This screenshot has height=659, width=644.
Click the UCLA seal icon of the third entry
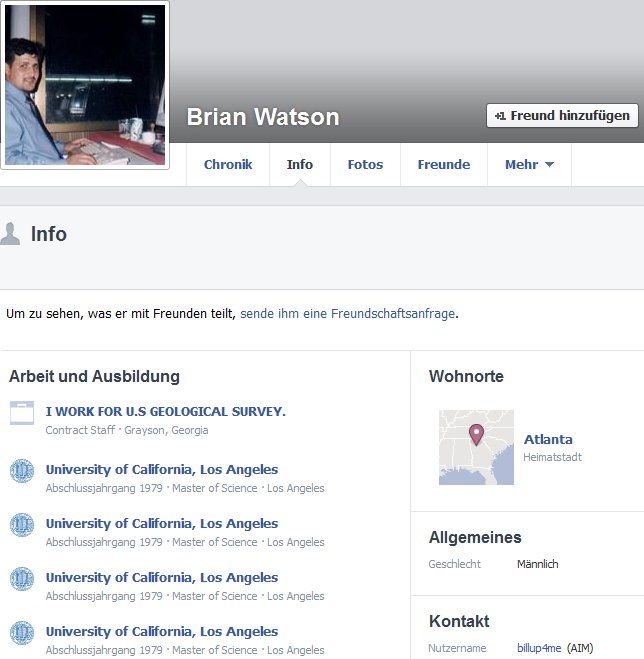pos(22,579)
